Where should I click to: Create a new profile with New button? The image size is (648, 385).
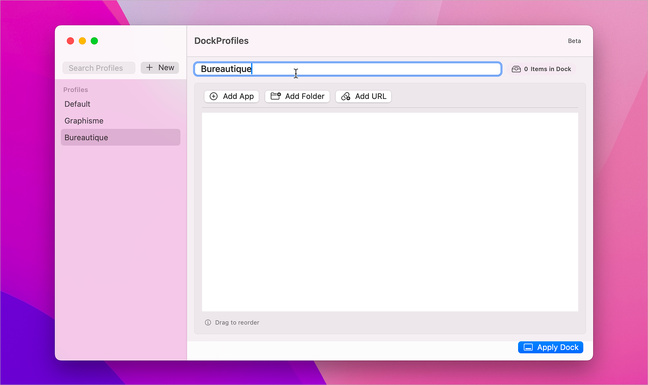click(160, 68)
